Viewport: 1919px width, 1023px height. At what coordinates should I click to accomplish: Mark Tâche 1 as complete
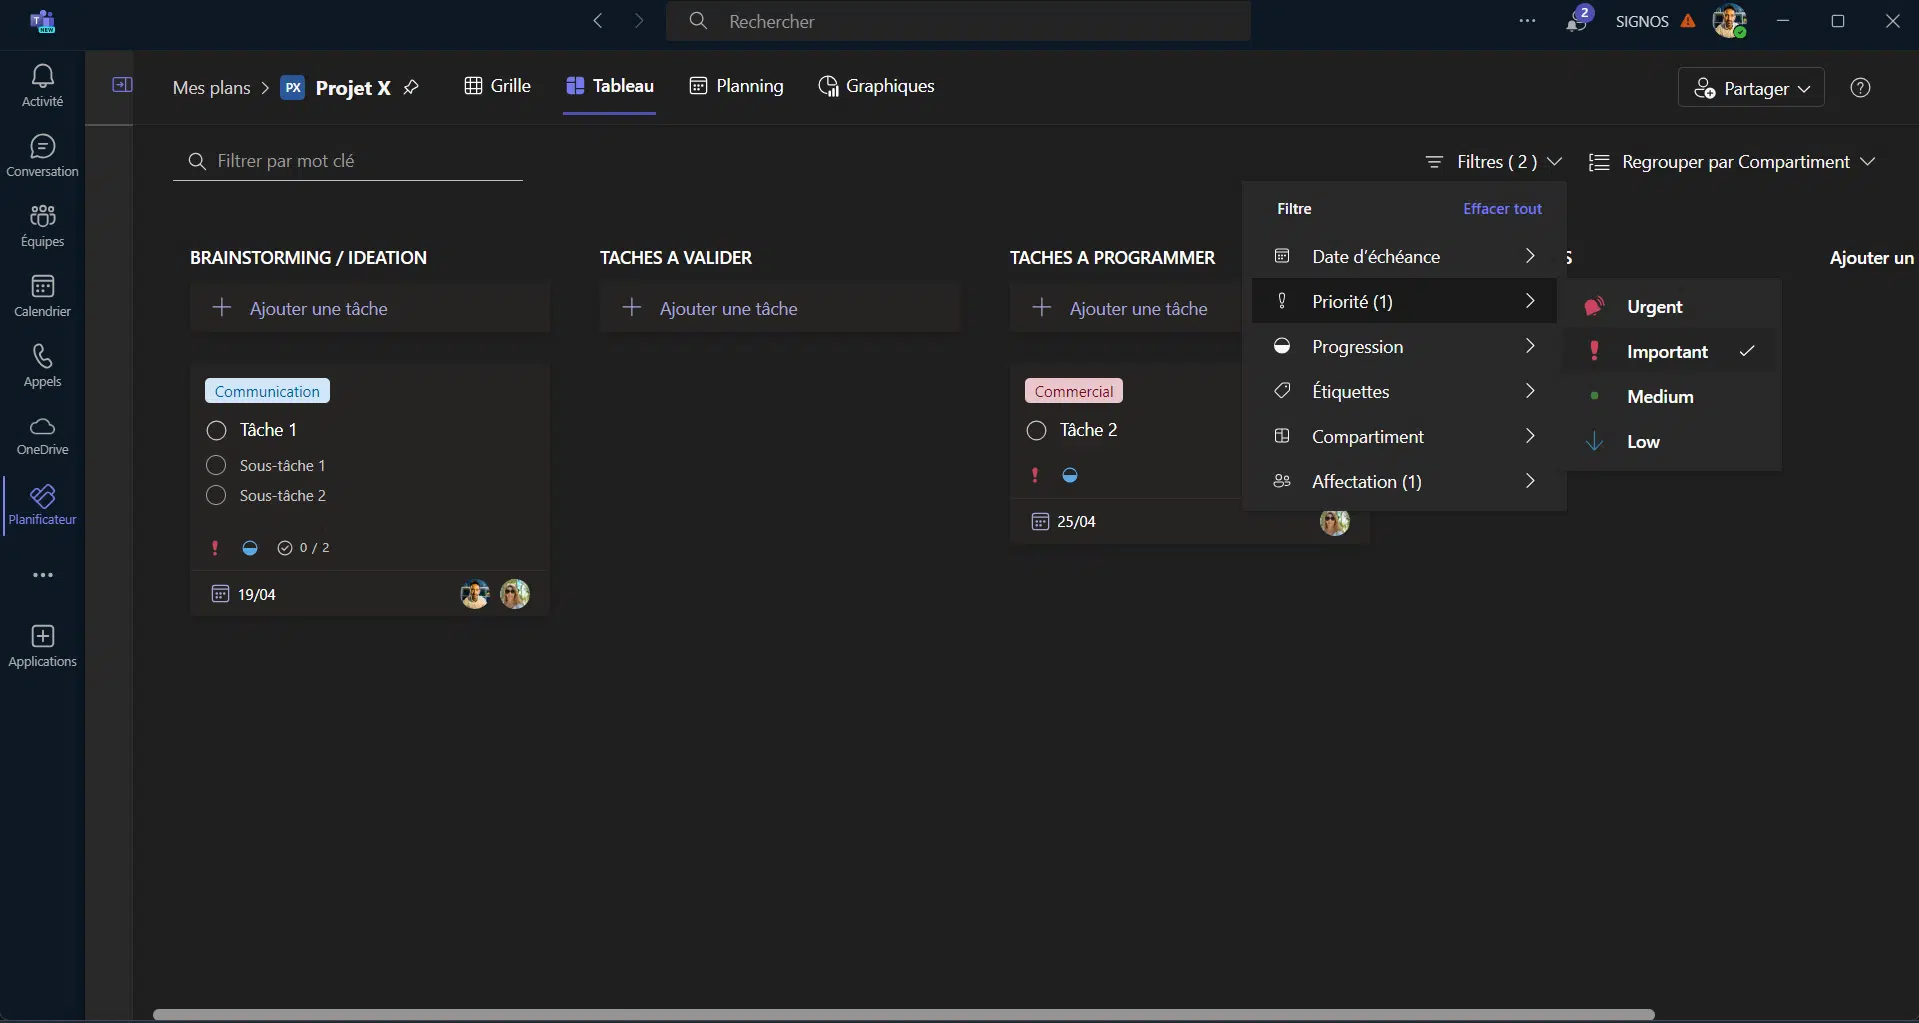[217, 431]
